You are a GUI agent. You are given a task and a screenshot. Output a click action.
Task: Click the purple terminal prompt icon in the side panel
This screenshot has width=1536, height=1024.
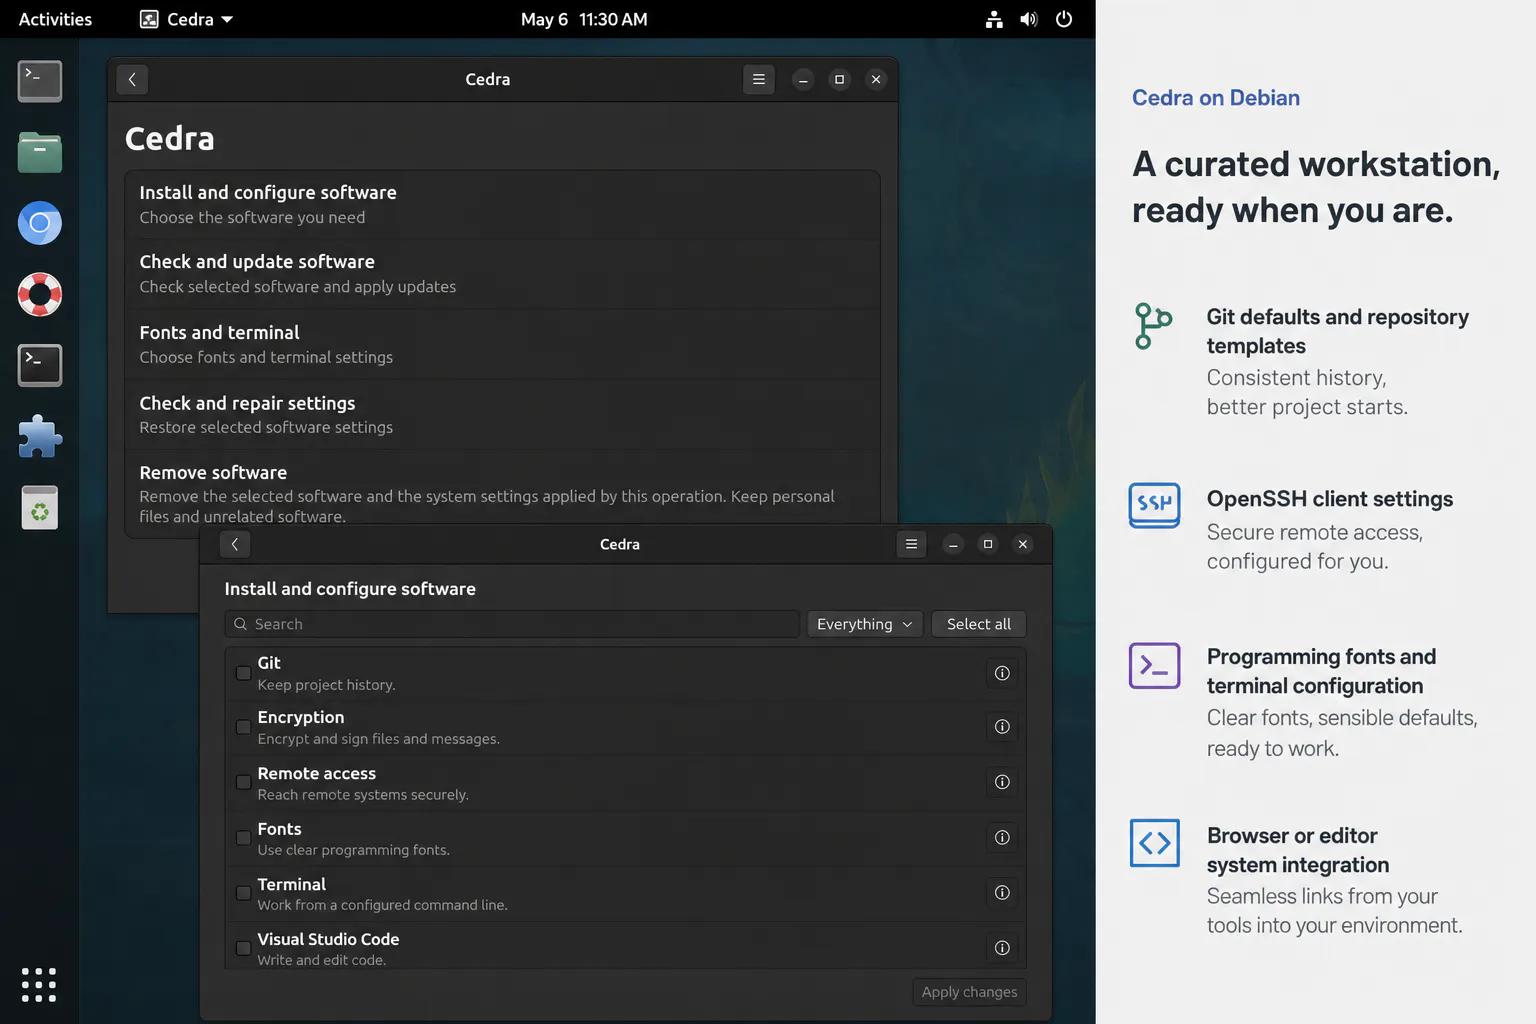pyautogui.click(x=1154, y=665)
